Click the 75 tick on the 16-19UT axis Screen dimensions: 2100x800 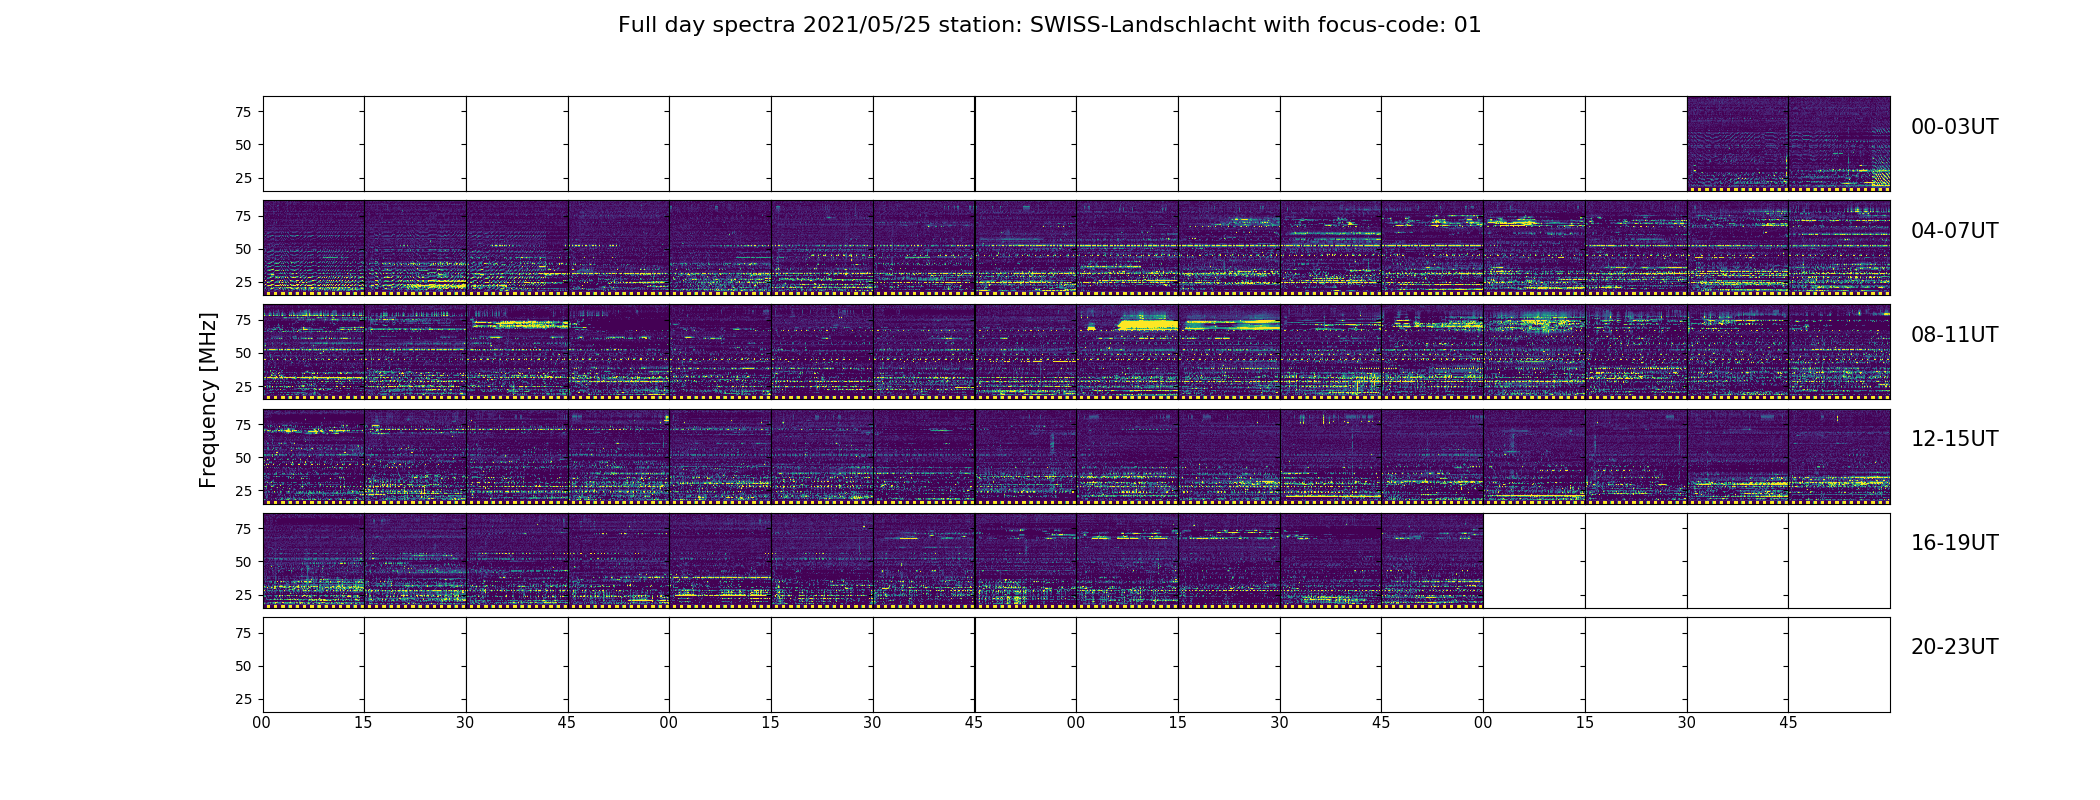pyautogui.click(x=242, y=529)
